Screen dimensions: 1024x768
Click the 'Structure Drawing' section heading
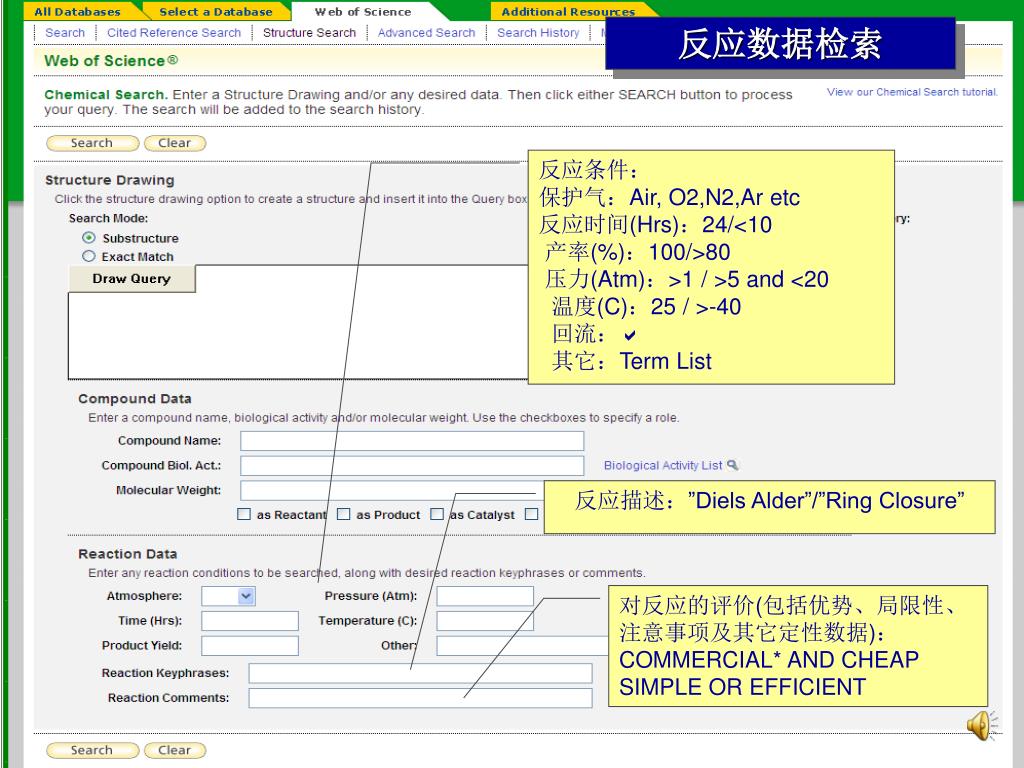coord(110,180)
